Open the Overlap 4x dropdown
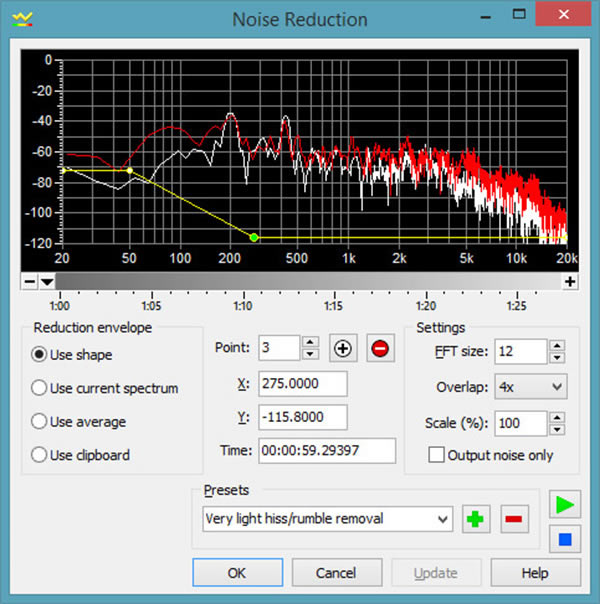Image resolution: width=600 pixels, height=604 pixels. [529, 386]
